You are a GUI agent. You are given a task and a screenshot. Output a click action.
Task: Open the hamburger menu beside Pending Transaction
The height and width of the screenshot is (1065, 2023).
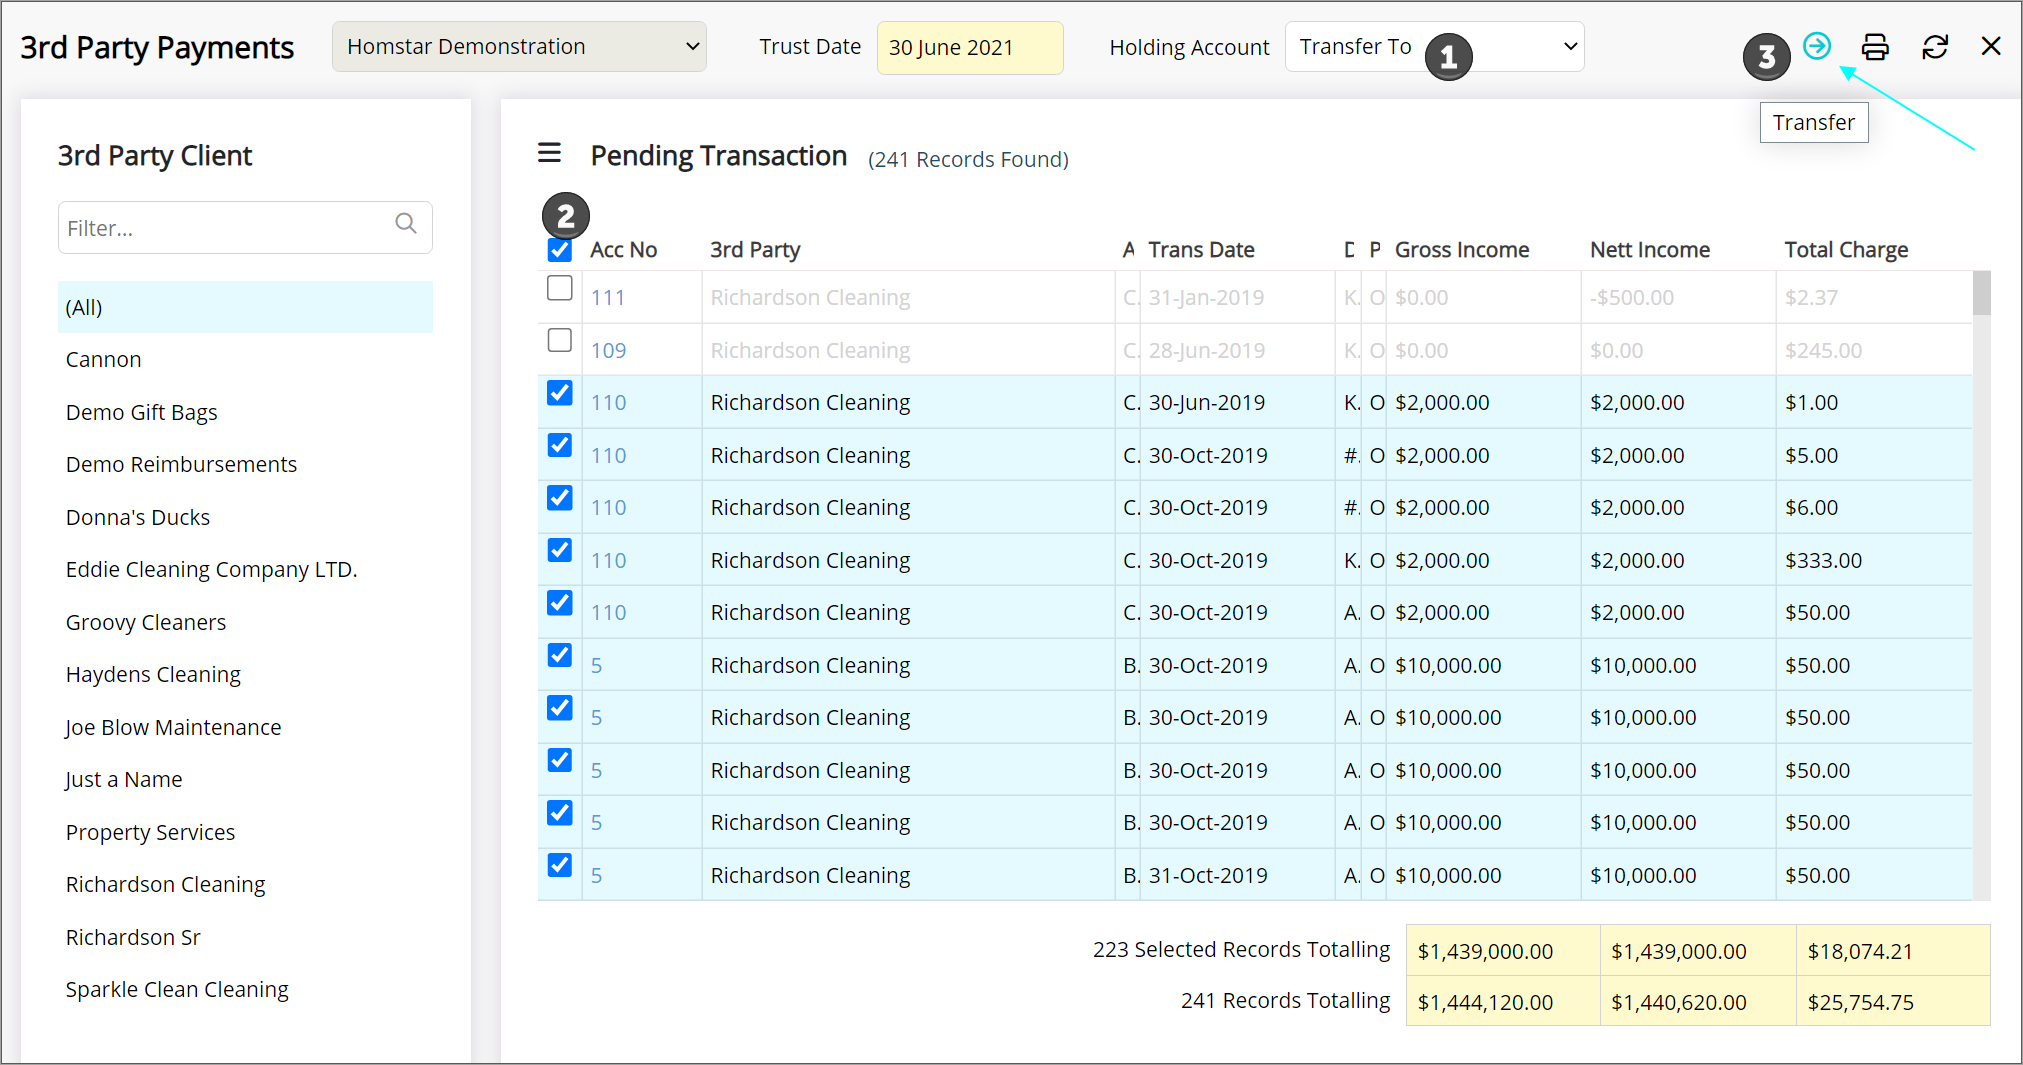click(549, 153)
